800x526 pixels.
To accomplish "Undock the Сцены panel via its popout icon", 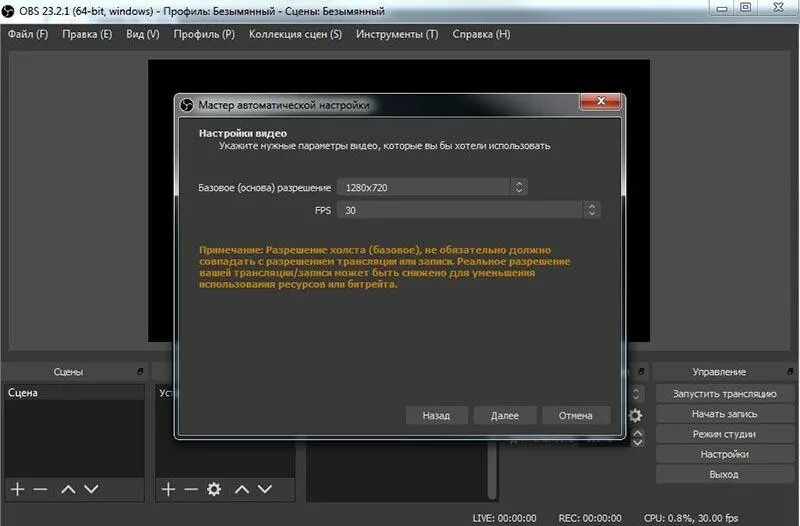I will (140, 371).
